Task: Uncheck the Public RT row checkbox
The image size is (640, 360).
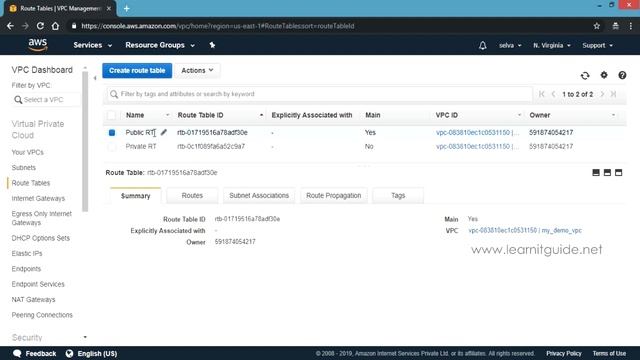Action: tap(112, 133)
